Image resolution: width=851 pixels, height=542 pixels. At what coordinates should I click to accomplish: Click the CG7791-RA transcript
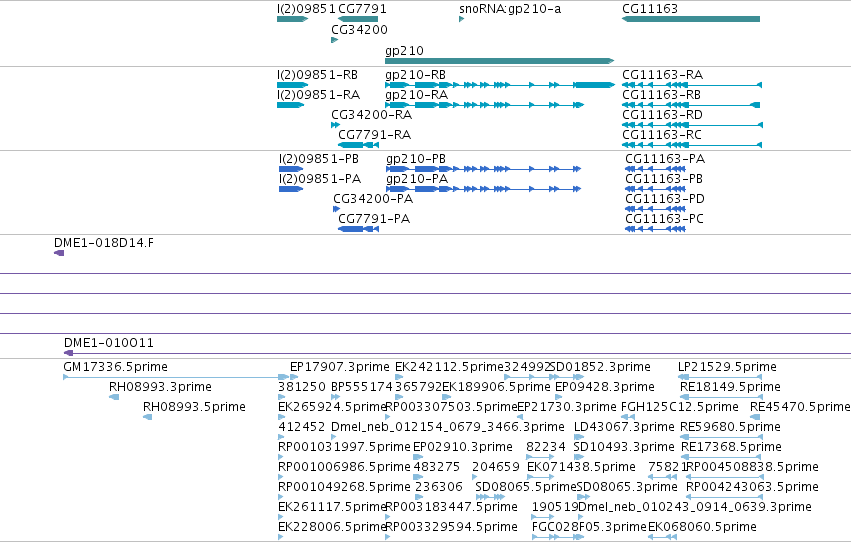374,135
